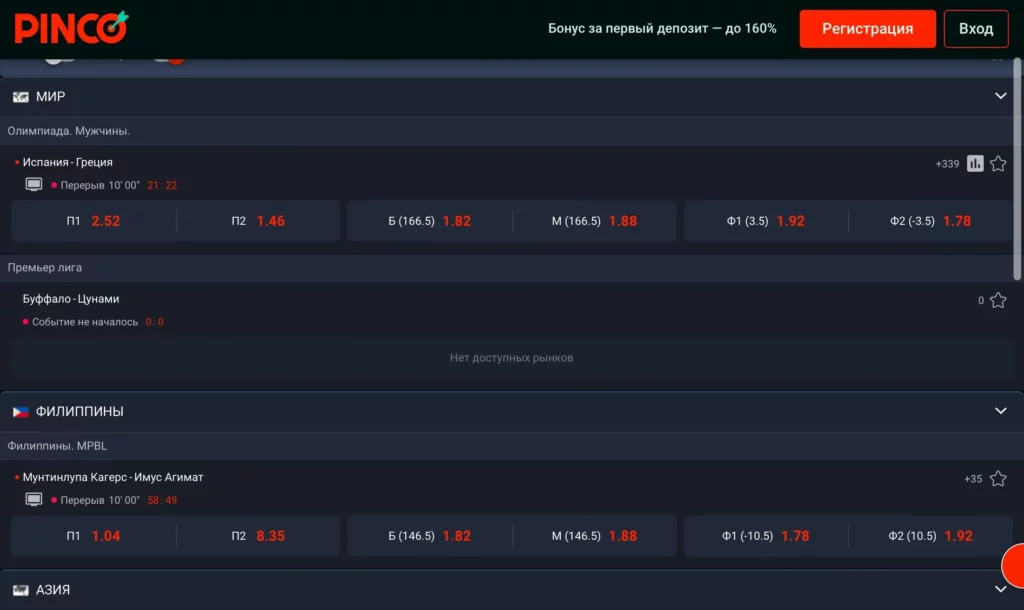The image size is (1024, 610).
Task: Select П2 odds 8.35
Action: [258, 536]
